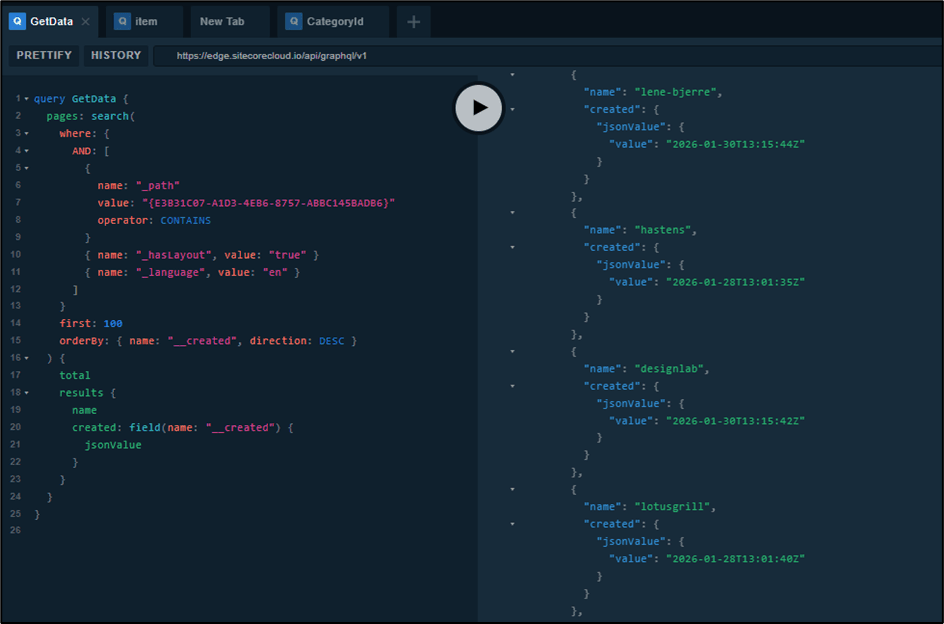This screenshot has height=624, width=944.
Task: Open the query HISTORY
Action: click(x=116, y=56)
